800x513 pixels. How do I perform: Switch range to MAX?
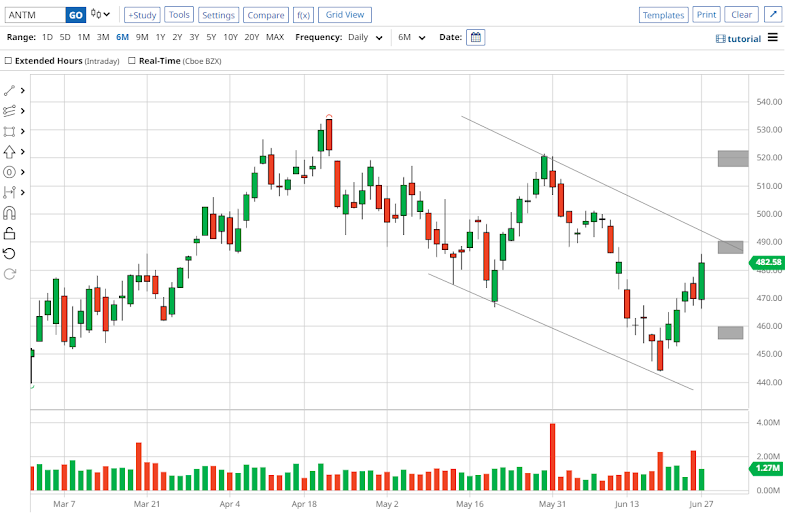pos(275,37)
